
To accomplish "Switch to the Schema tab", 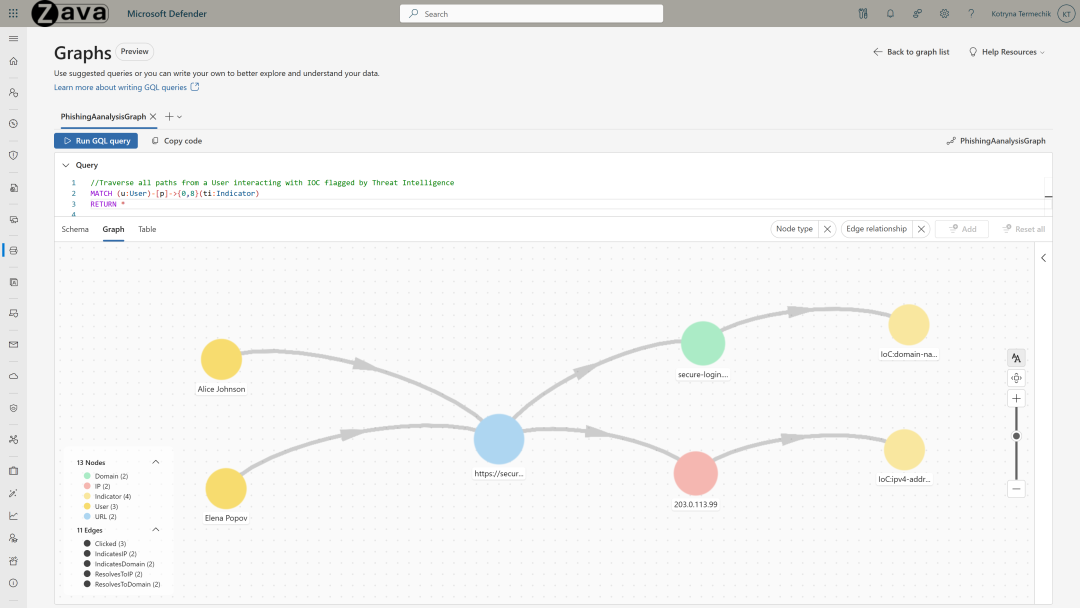I will (75, 229).
